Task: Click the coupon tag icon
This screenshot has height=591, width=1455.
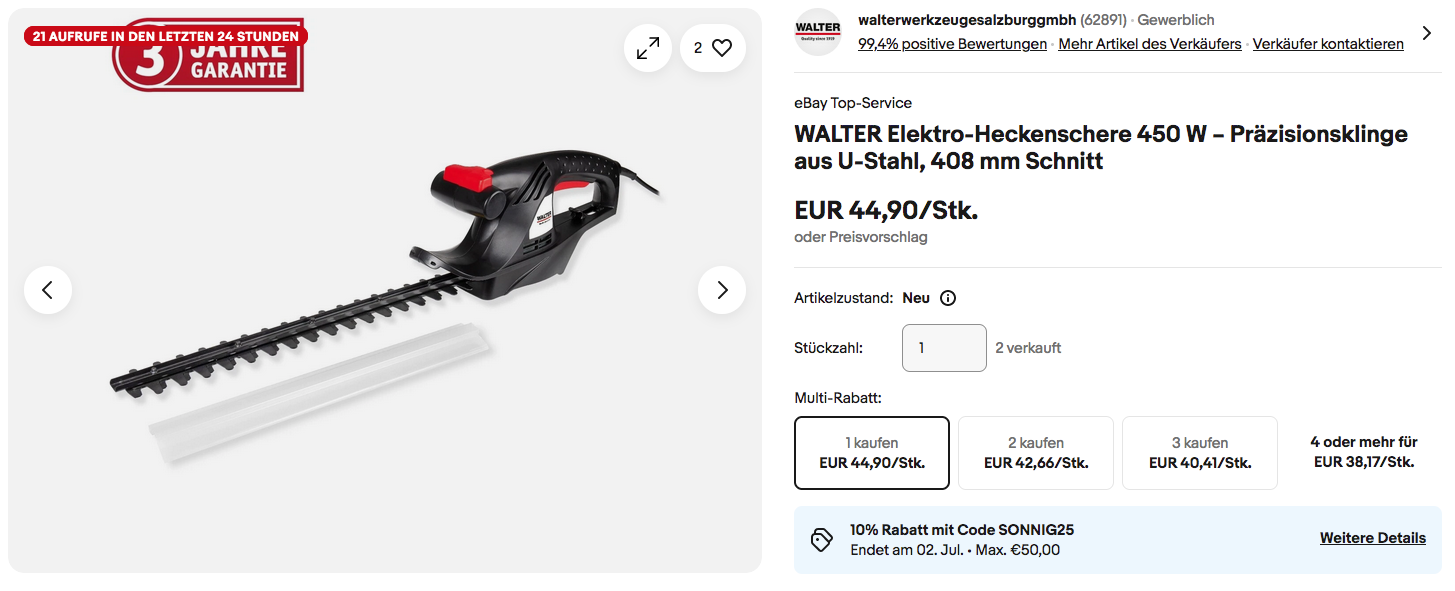Action: tap(822, 540)
